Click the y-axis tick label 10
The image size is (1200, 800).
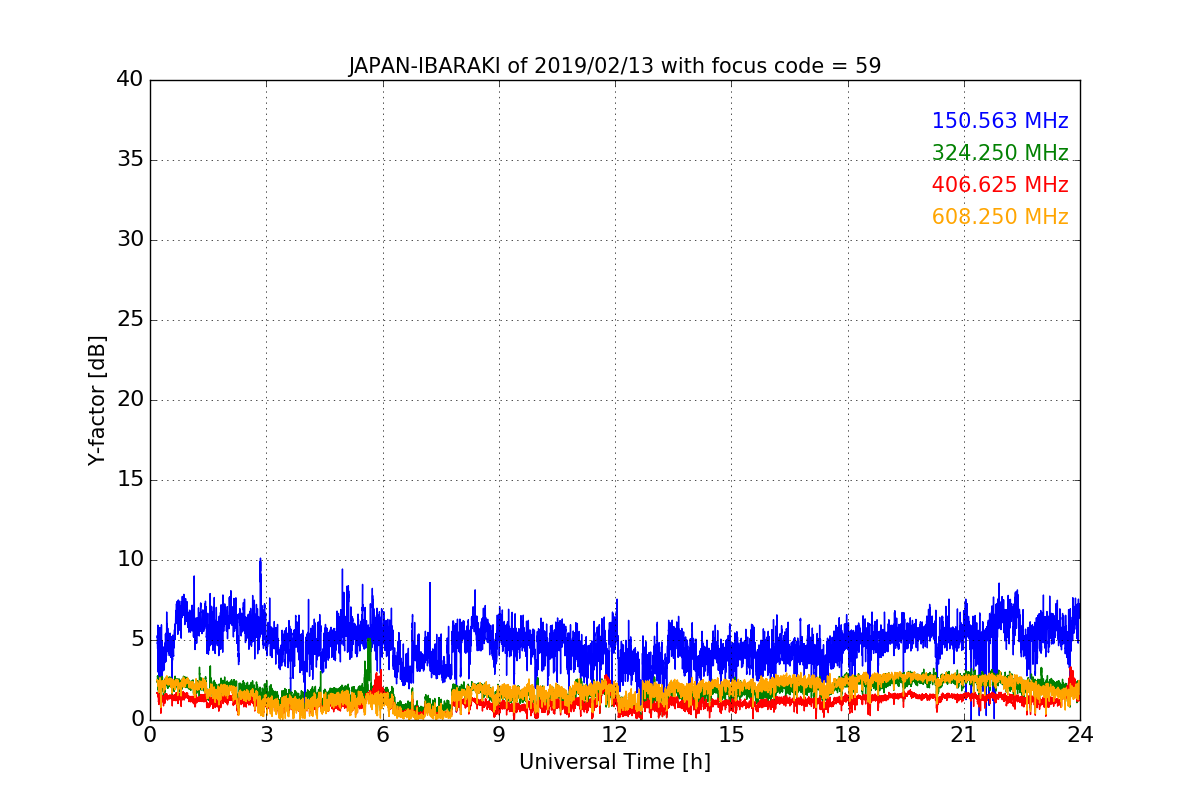130,560
